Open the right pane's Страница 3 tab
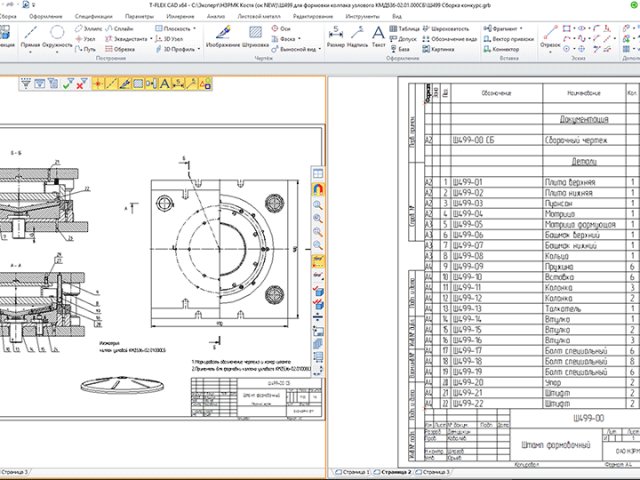Viewport: 640px width, 480px height. point(433,472)
